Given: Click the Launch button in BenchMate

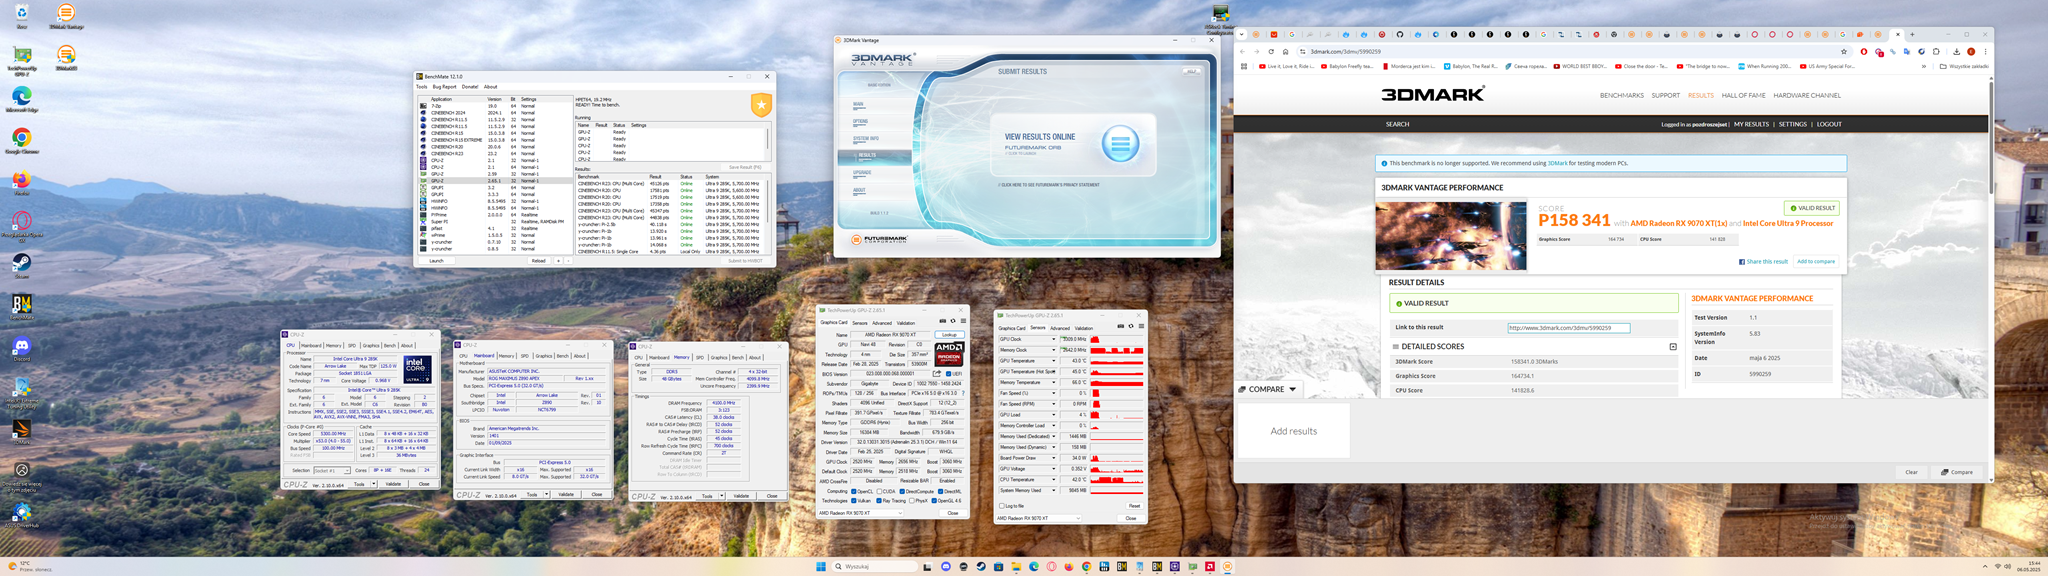Looking at the screenshot, I should pos(436,261).
